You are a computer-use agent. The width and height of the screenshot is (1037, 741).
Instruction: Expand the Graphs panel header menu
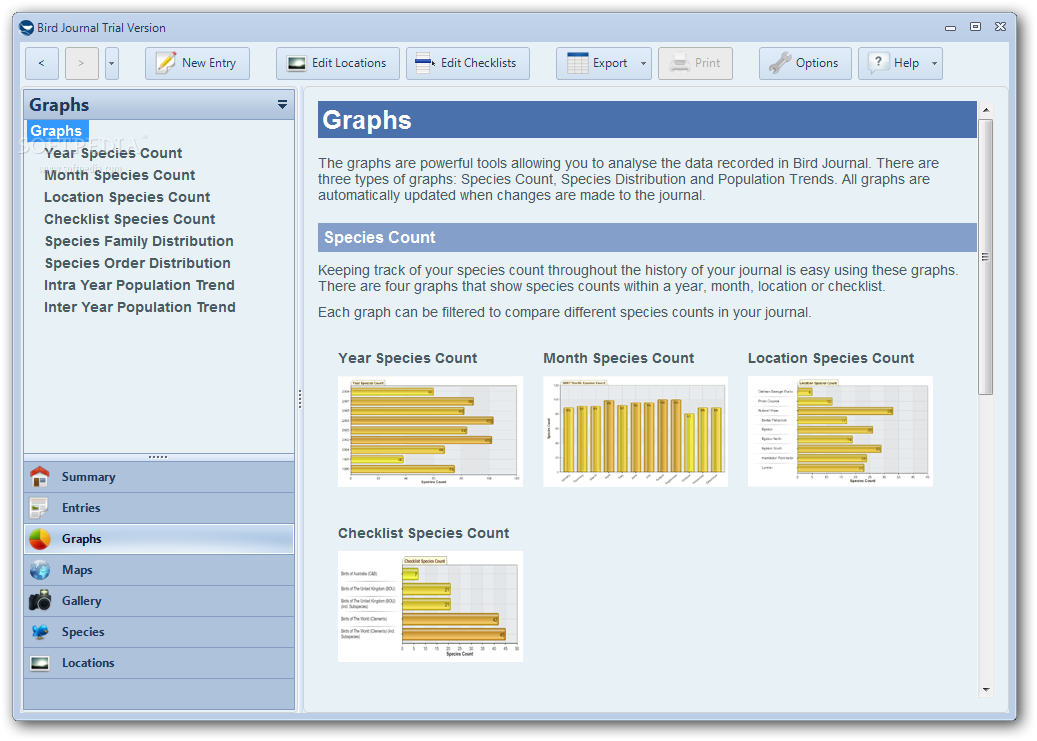click(282, 105)
